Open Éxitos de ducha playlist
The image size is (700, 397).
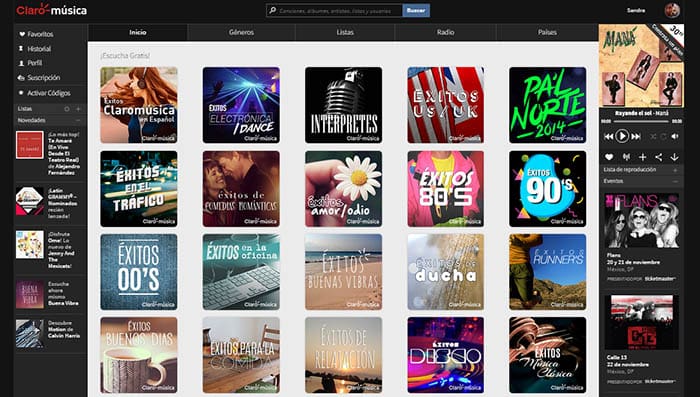446,272
